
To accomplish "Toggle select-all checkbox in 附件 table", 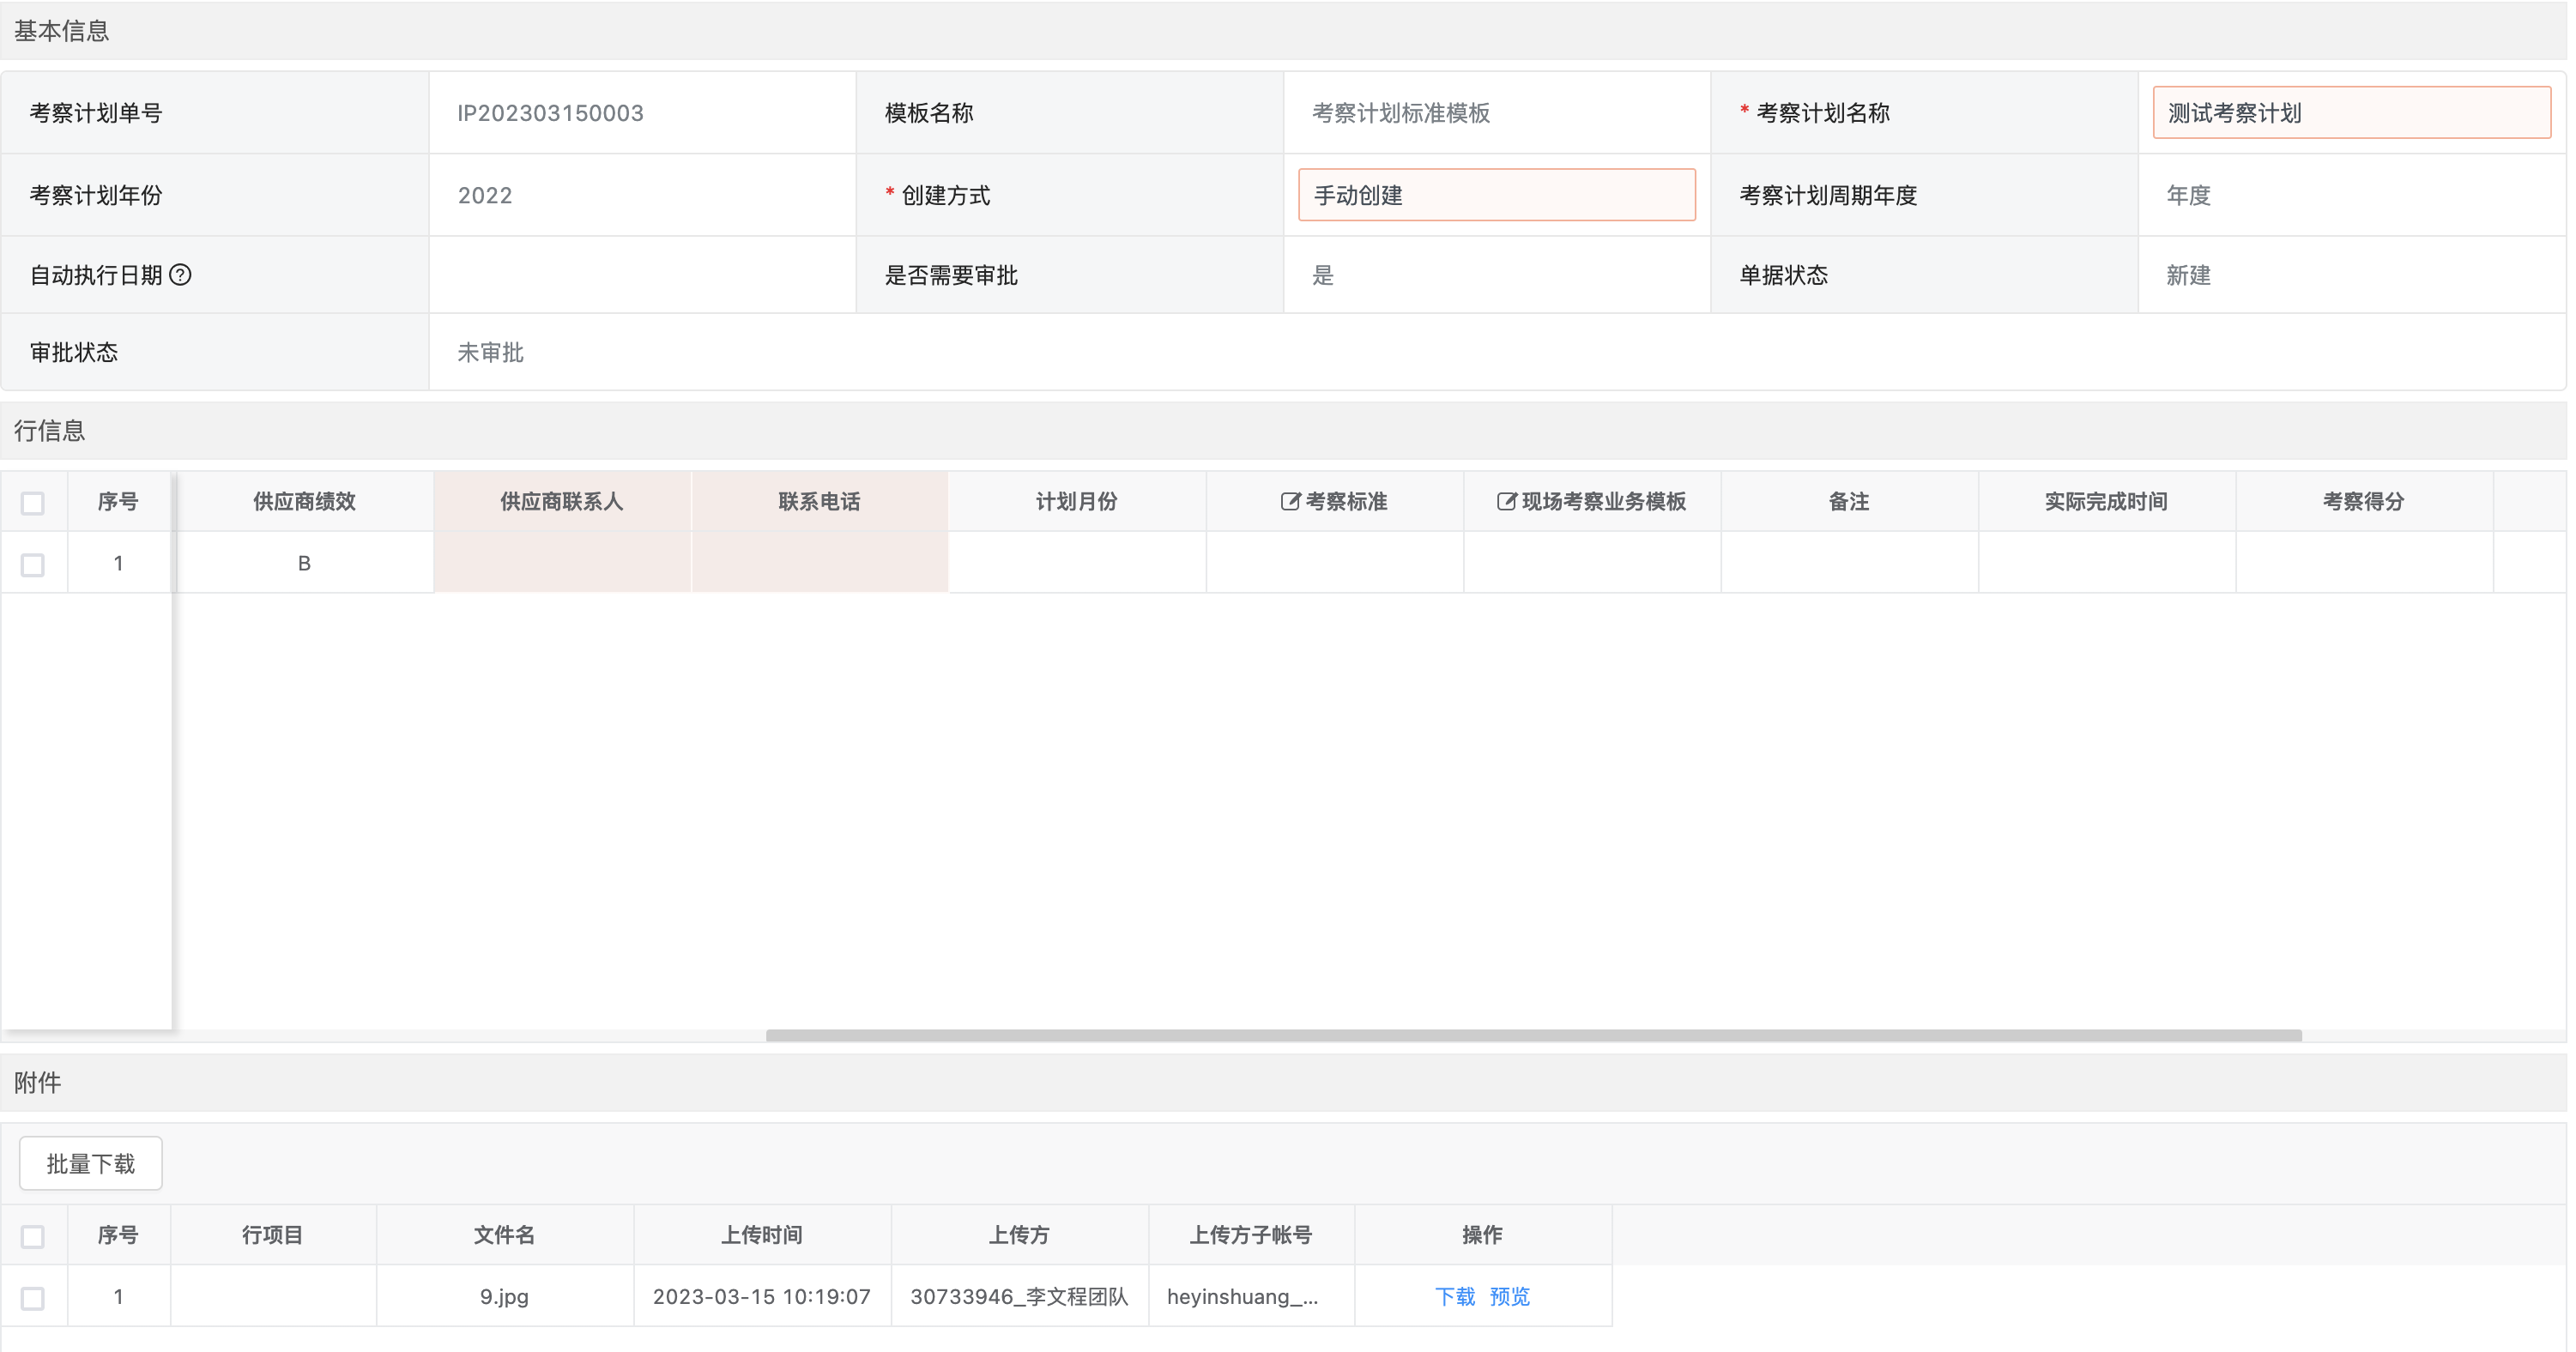I will (33, 1237).
